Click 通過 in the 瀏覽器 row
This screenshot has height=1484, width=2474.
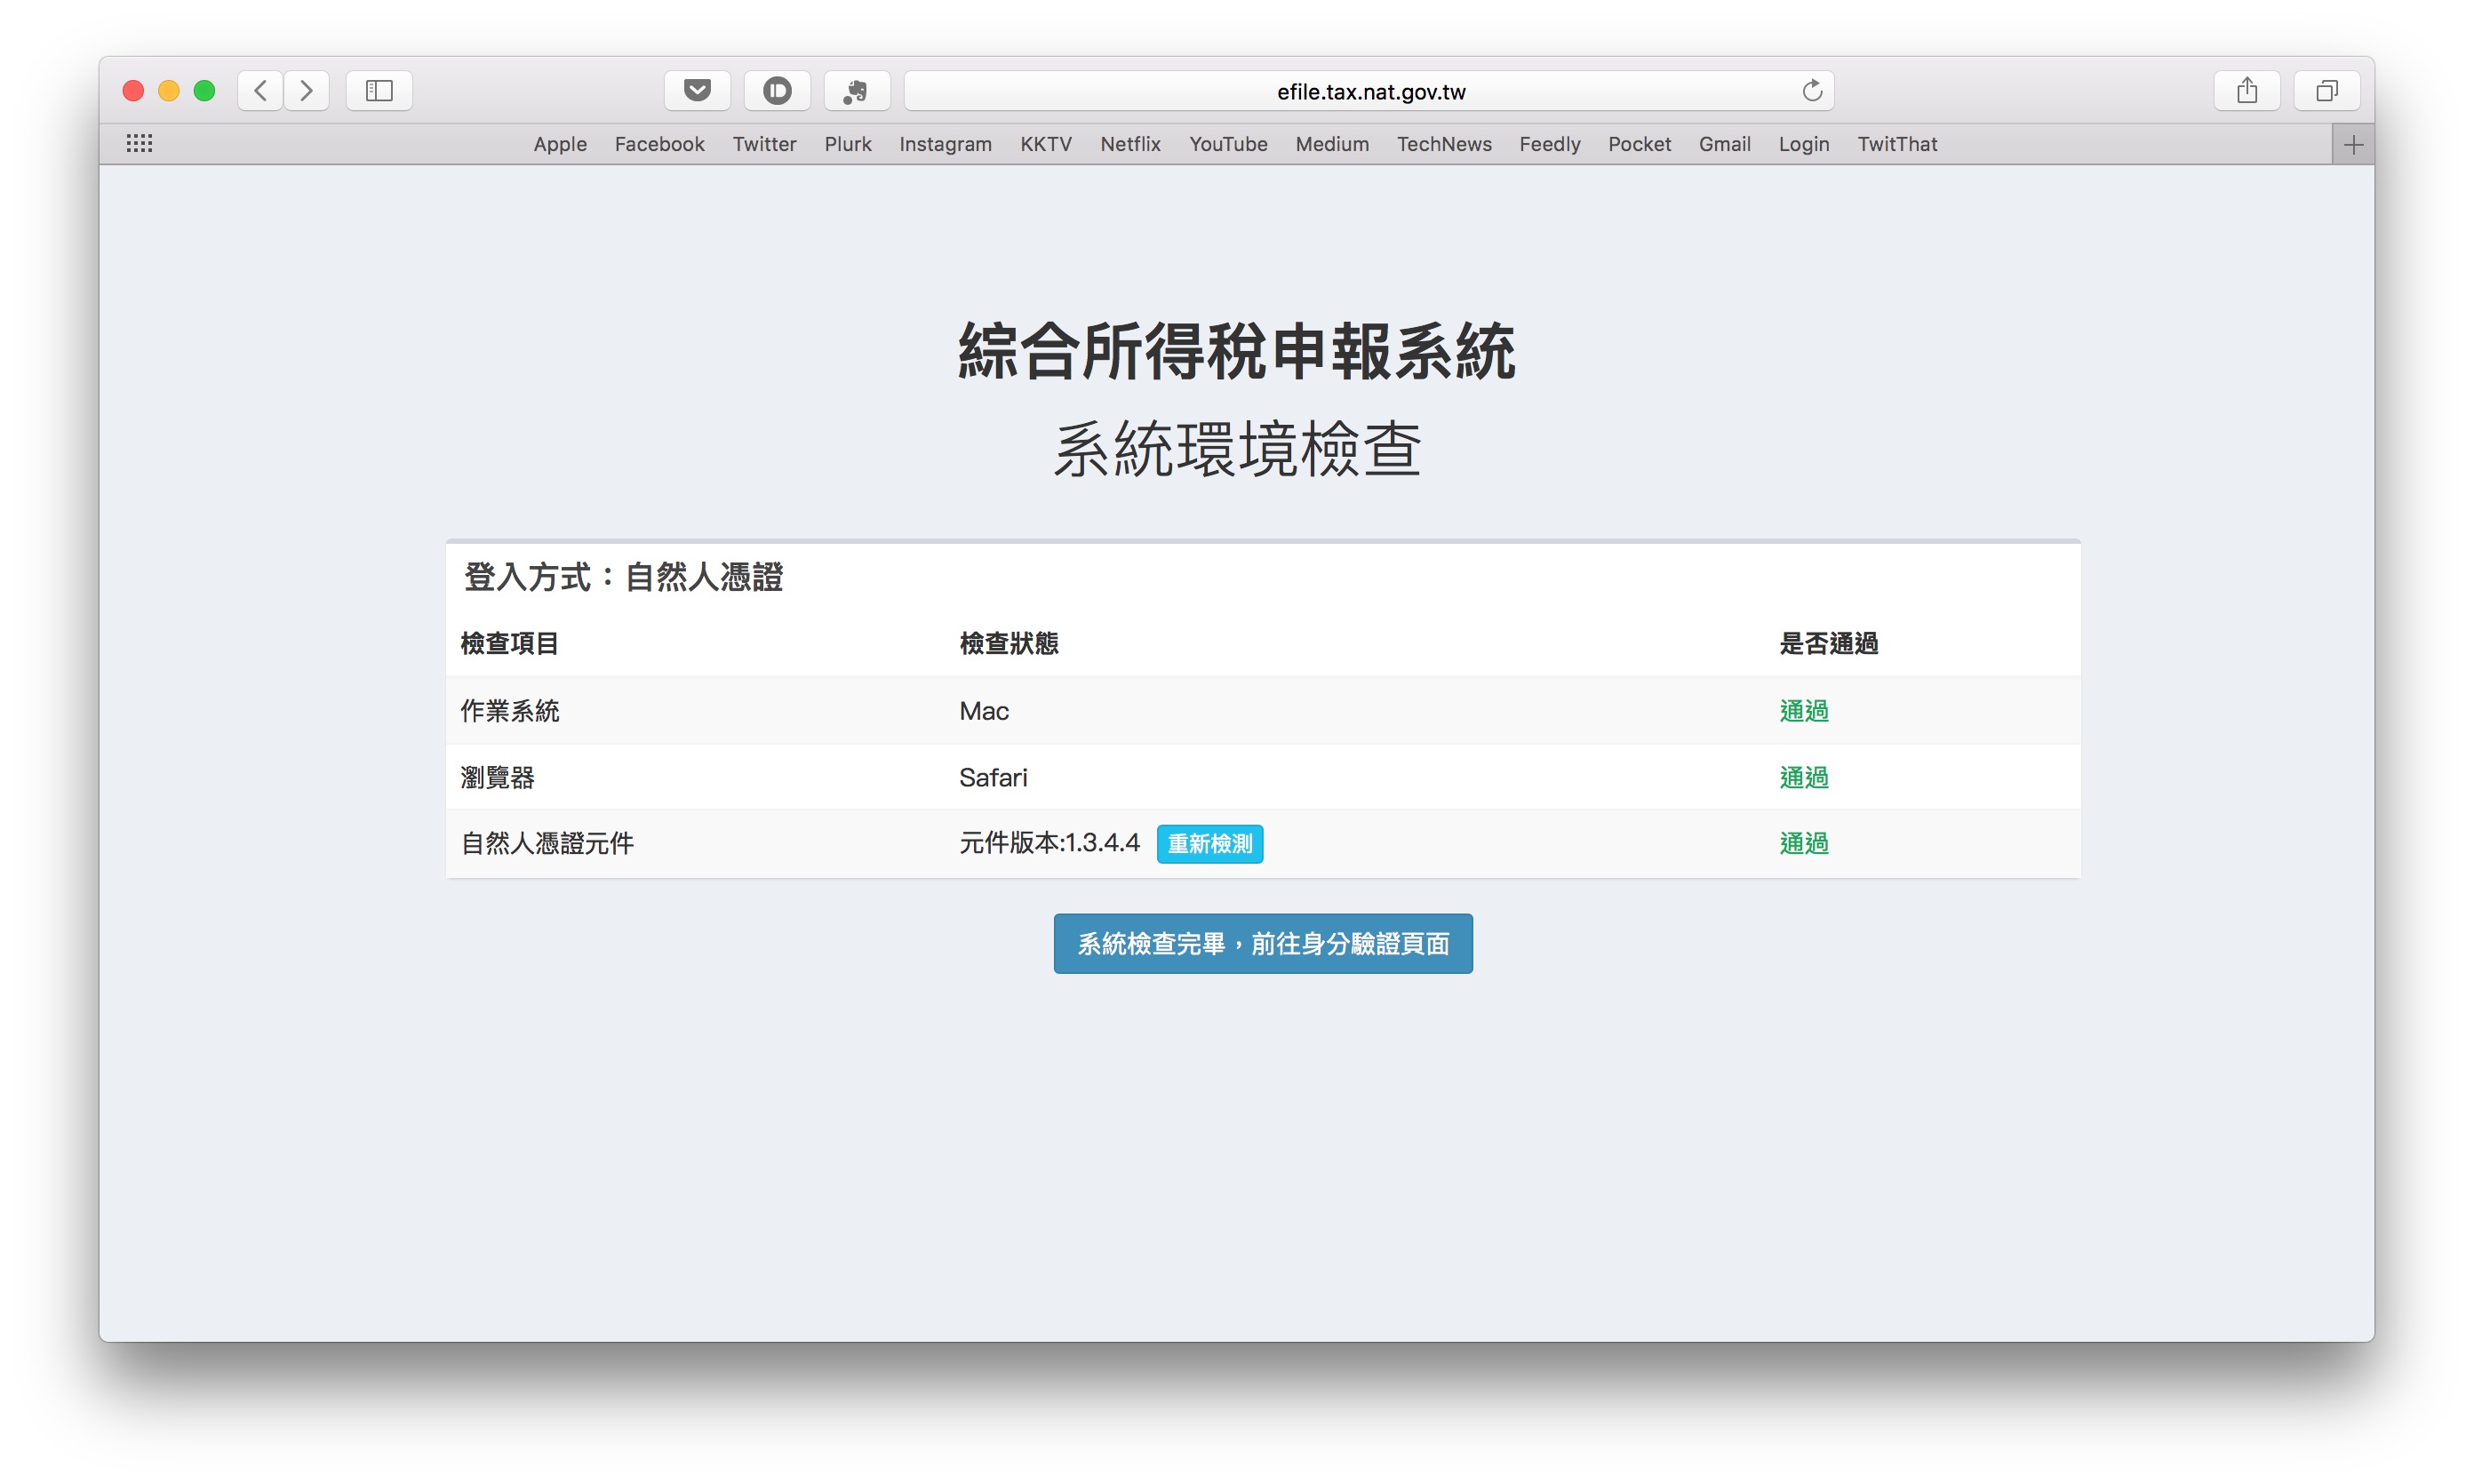click(x=1804, y=777)
